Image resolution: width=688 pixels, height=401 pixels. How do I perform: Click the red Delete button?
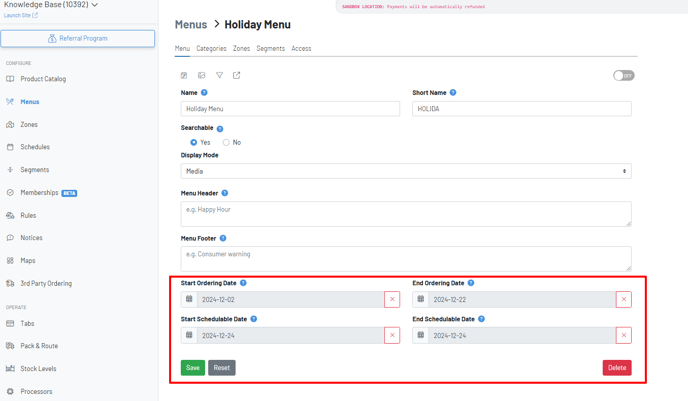point(616,368)
